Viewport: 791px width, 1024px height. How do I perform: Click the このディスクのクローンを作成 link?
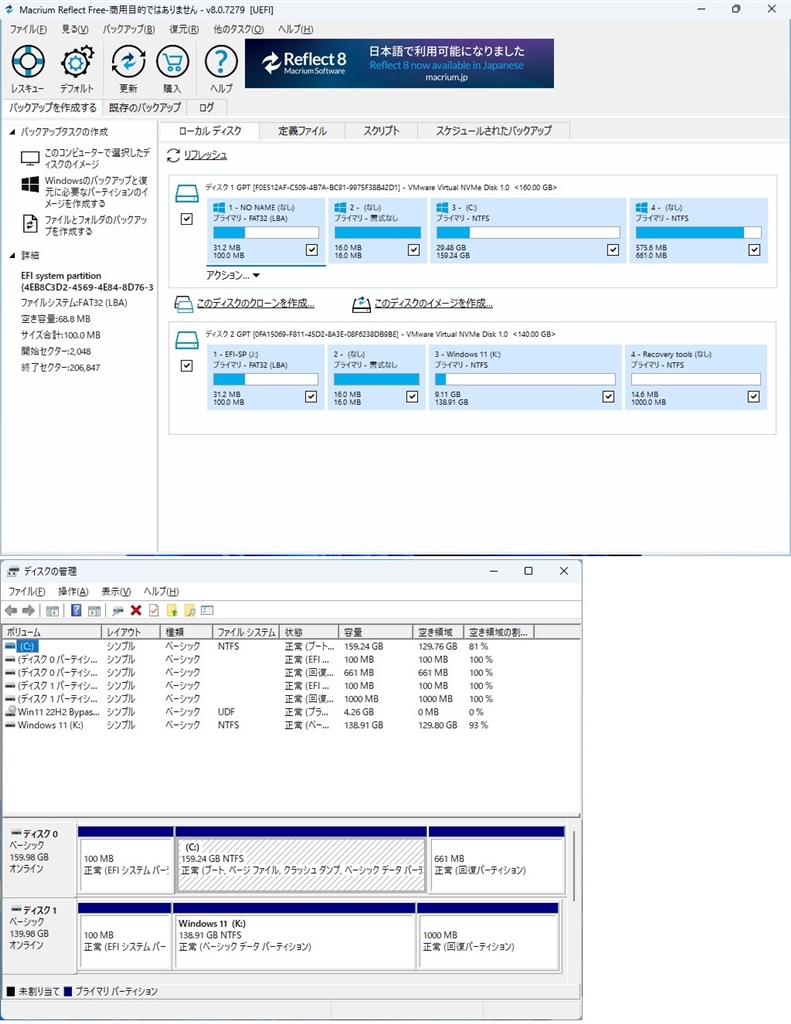coord(254,303)
